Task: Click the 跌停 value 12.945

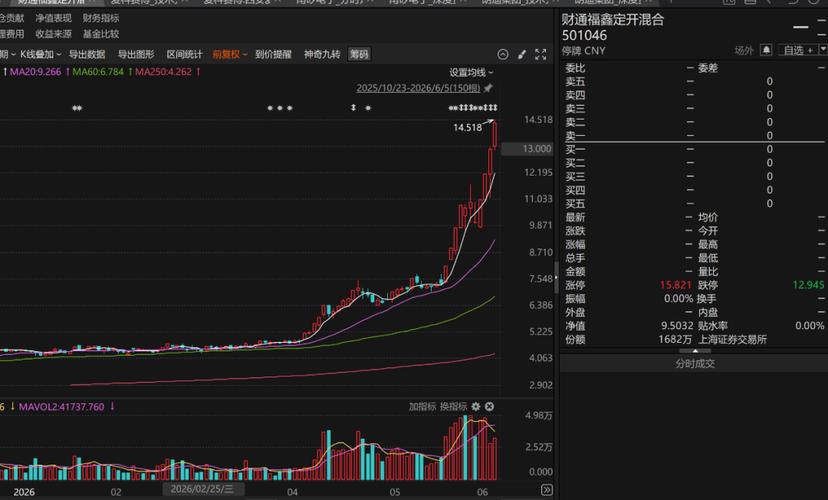Action: tap(808, 285)
